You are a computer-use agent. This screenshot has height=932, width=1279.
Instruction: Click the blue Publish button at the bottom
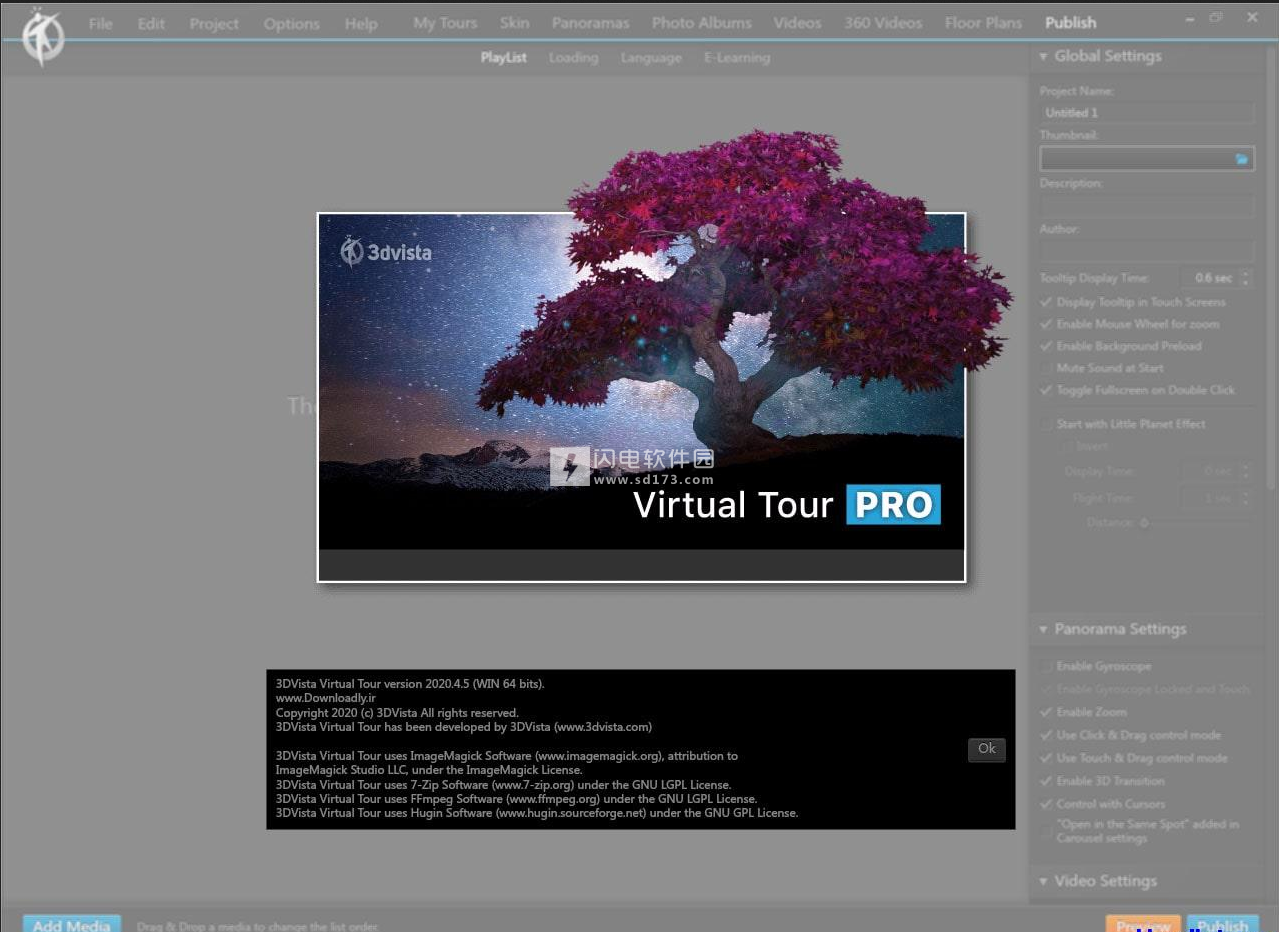tap(1222, 924)
